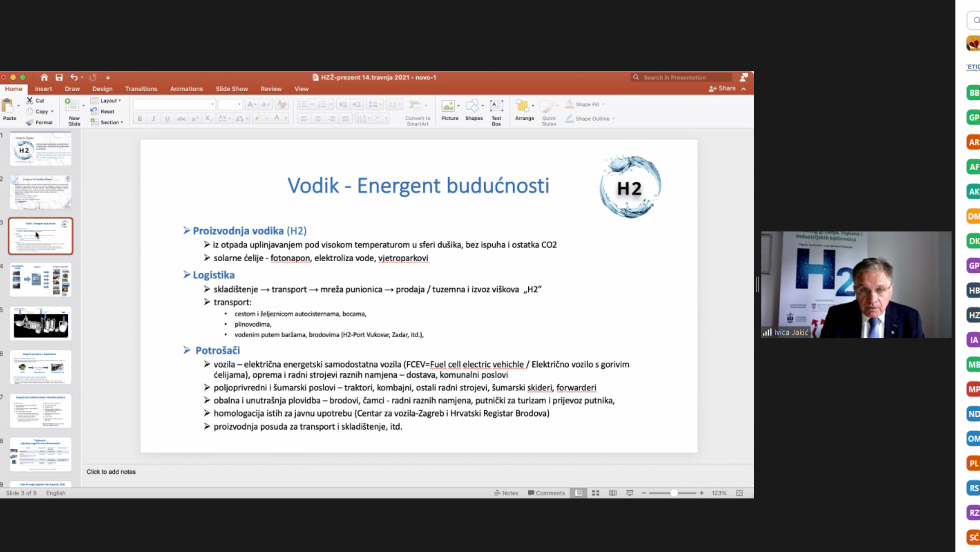Open the Paste options arrow

coord(19,106)
